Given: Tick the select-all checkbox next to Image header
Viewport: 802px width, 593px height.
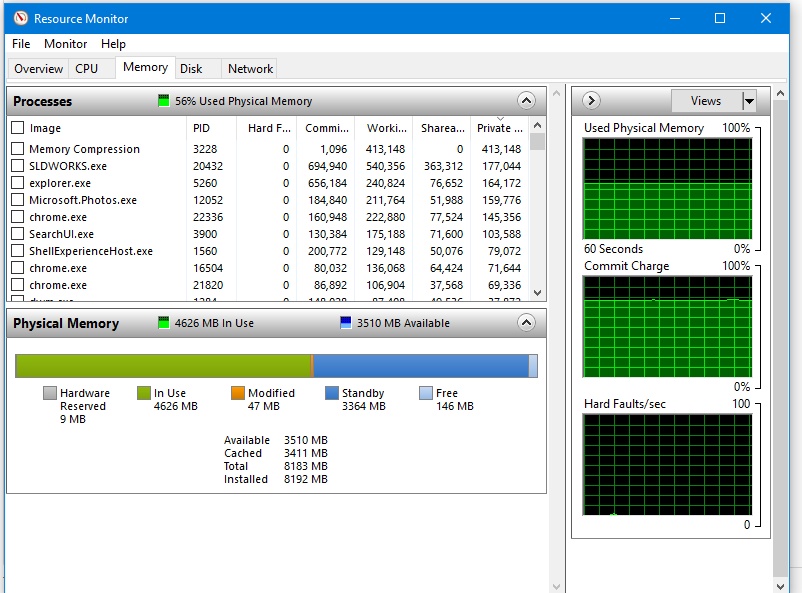Looking at the screenshot, I should point(17,127).
